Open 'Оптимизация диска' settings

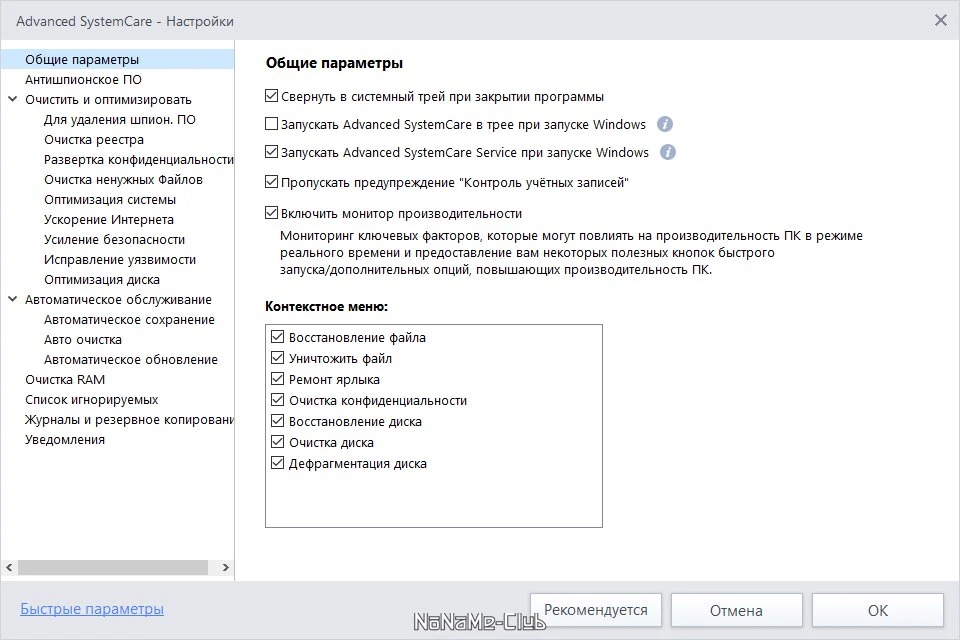[x=102, y=280]
